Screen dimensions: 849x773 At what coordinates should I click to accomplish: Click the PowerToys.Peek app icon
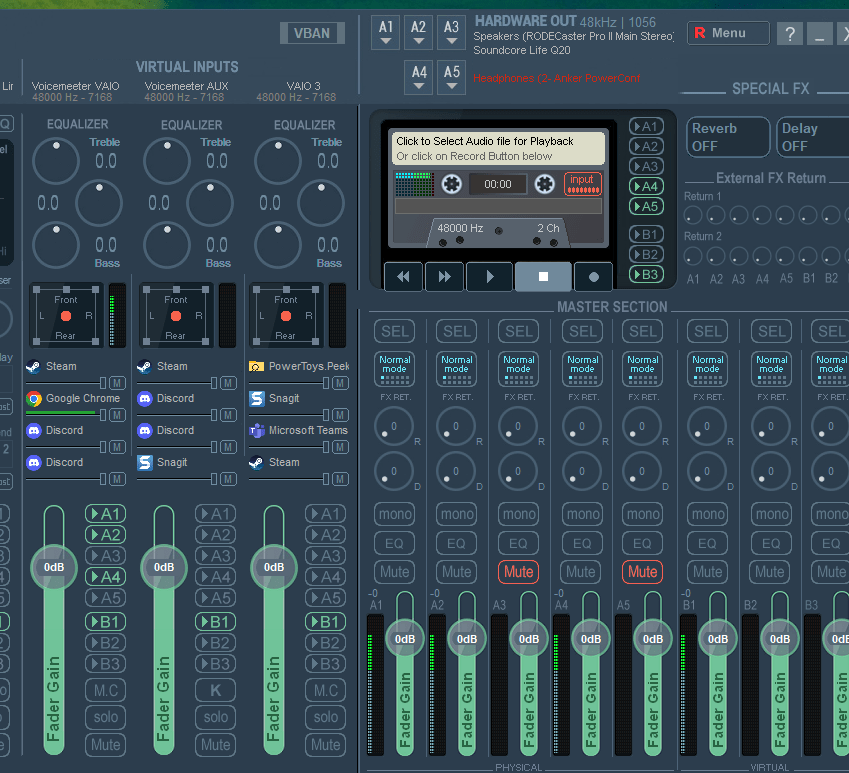(256, 366)
